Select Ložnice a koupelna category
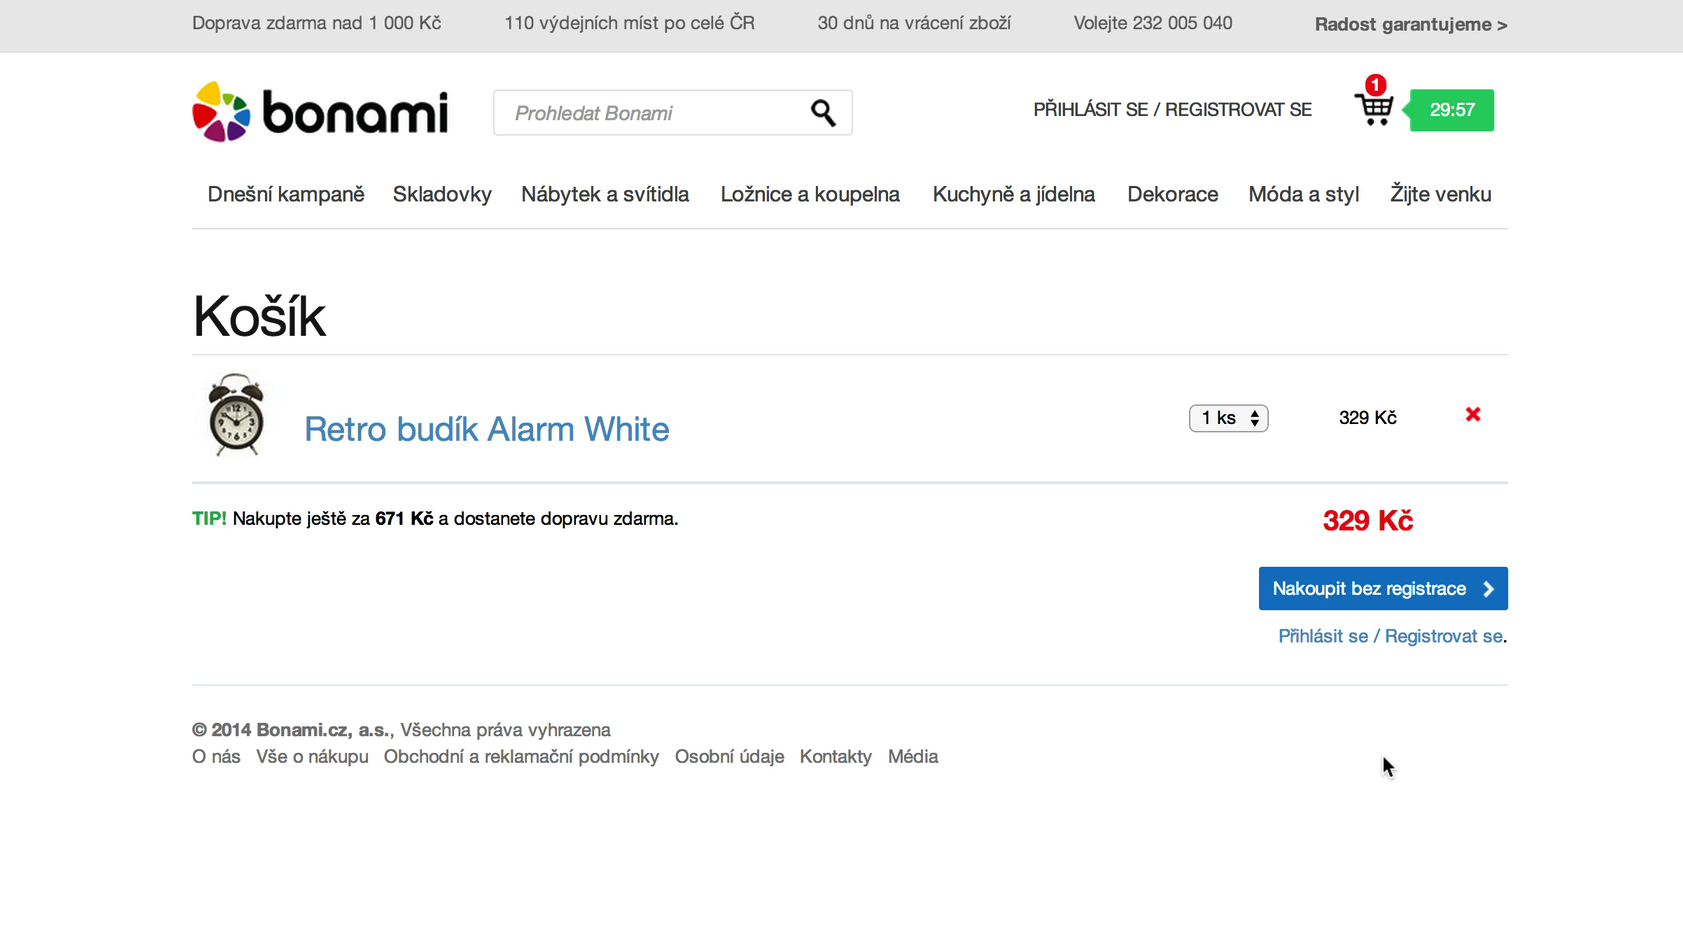Image resolution: width=1683 pixels, height=949 pixels. point(810,194)
